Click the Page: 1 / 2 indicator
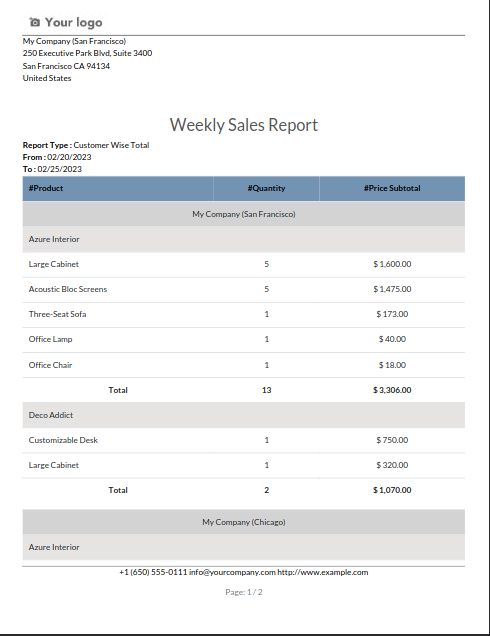The width and height of the screenshot is (490, 636). tap(244, 592)
